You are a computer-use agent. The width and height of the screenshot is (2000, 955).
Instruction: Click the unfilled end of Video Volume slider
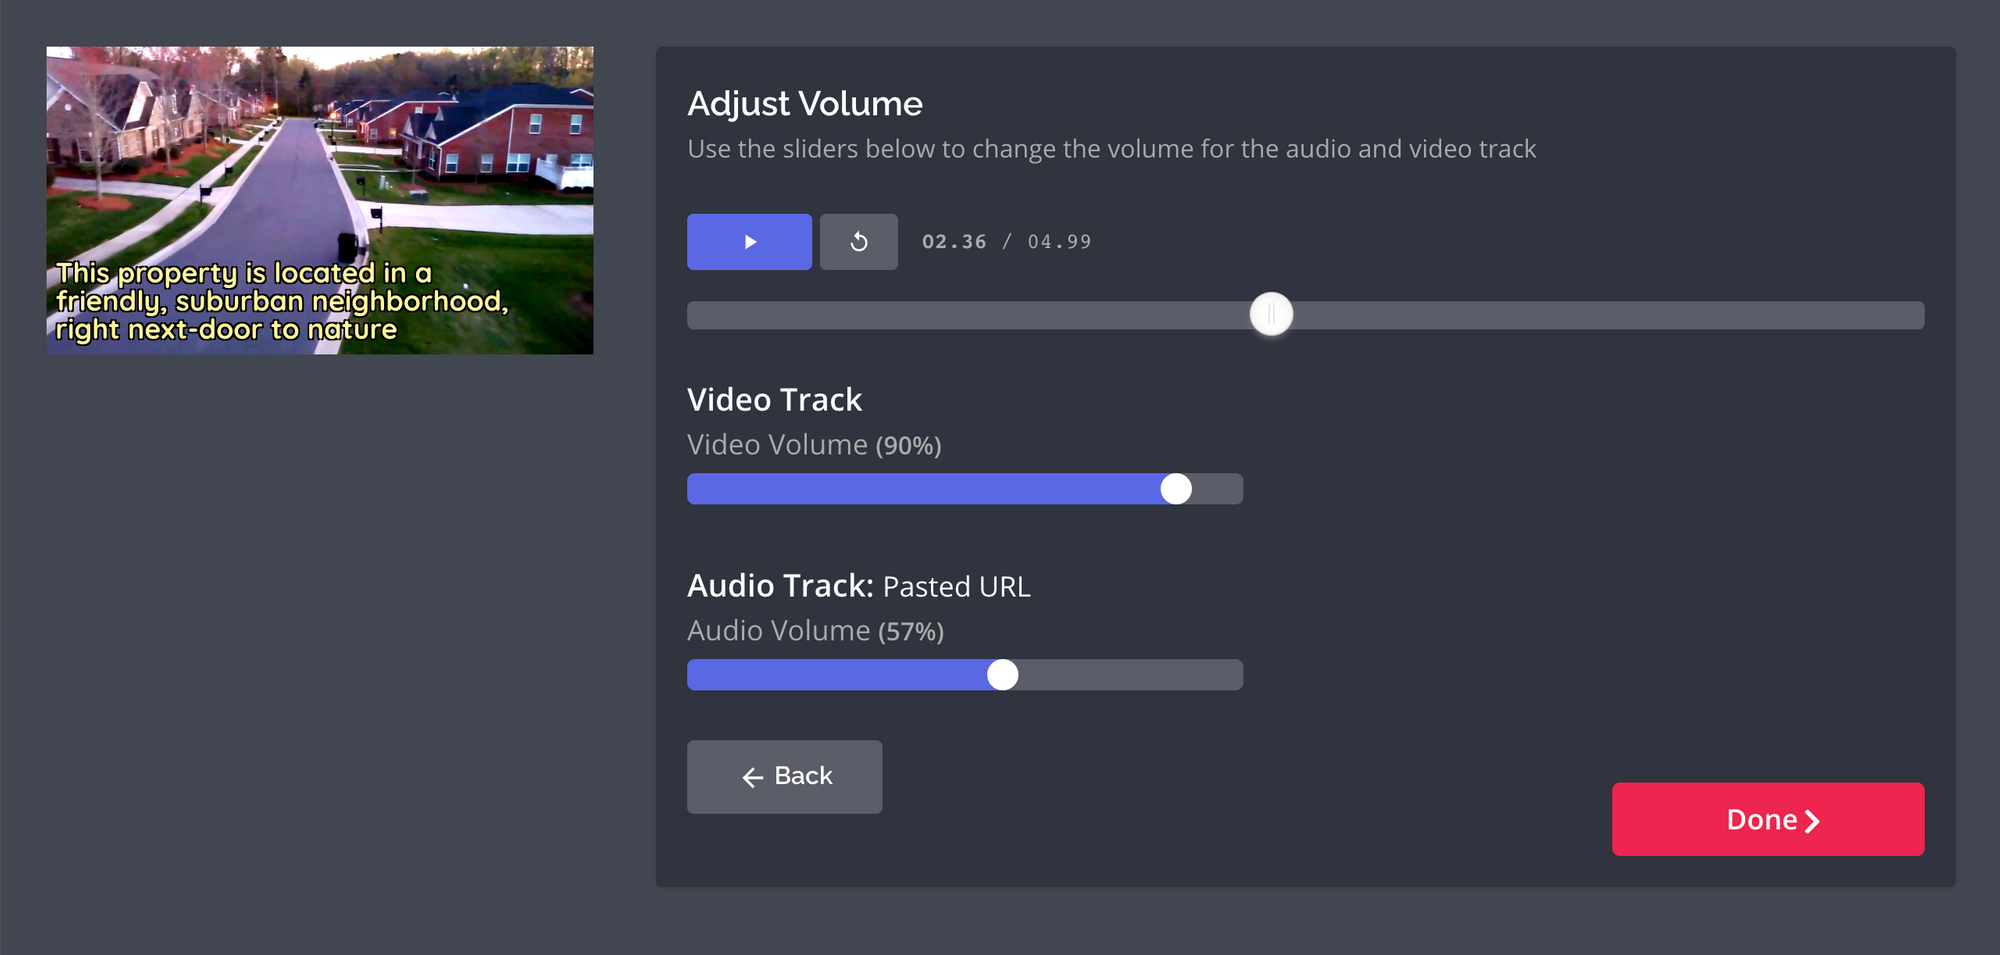(x=1218, y=489)
